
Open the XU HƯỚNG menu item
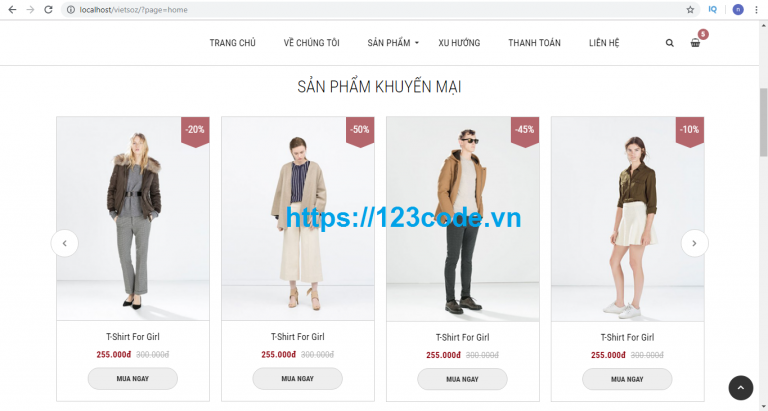click(459, 43)
